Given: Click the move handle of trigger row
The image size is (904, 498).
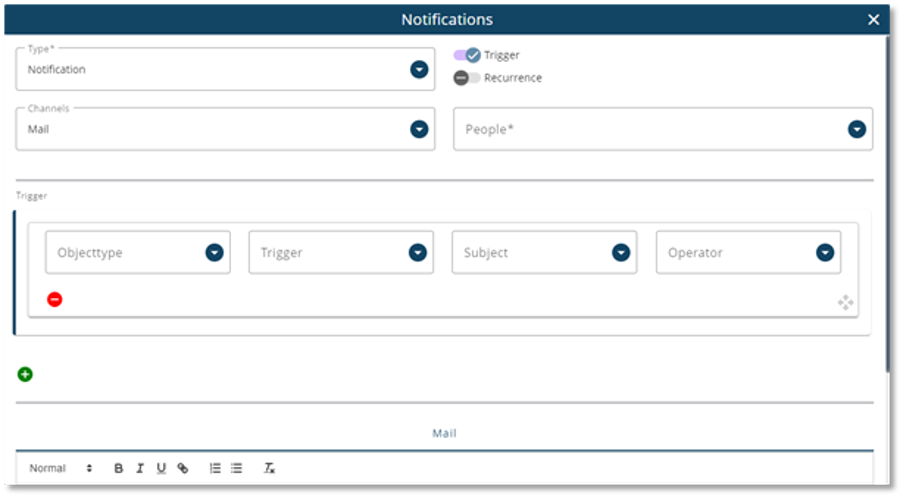Looking at the screenshot, I should click(x=846, y=303).
